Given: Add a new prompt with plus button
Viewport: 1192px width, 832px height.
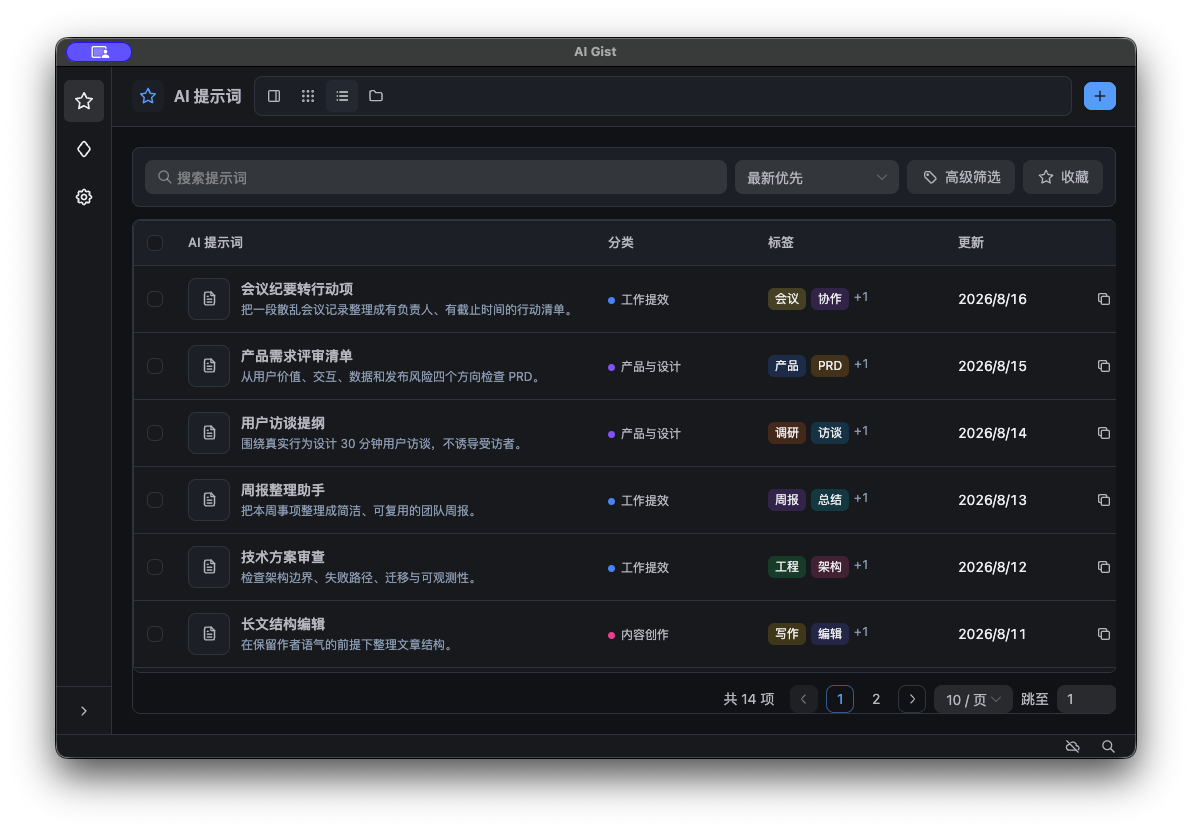Looking at the screenshot, I should 1099,96.
